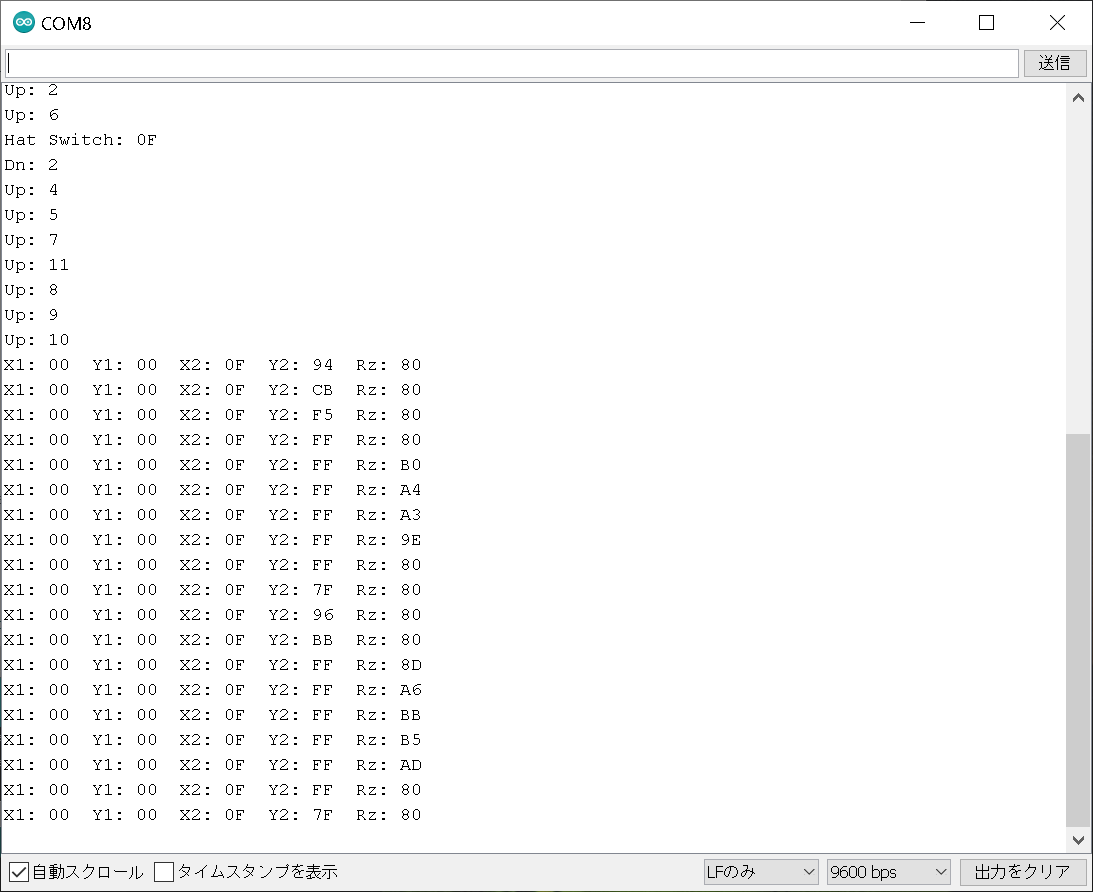The image size is (1093, 892).
Task: Click the 'Up: 11' output line
Action: (x=36, y=265)
